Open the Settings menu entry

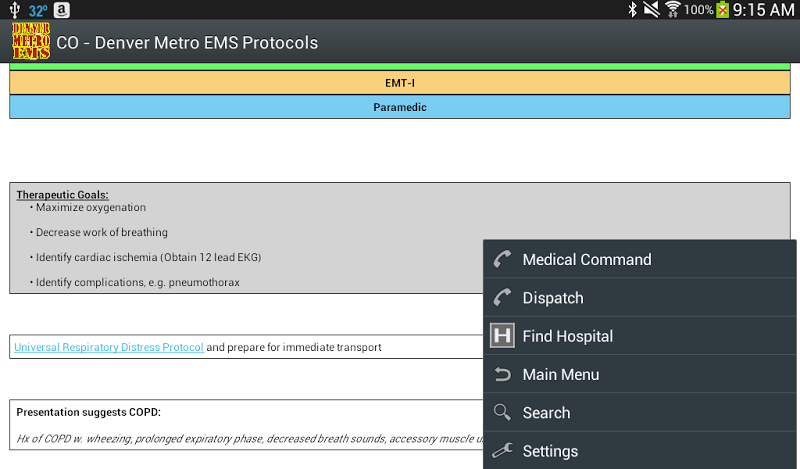coord(550,451)
